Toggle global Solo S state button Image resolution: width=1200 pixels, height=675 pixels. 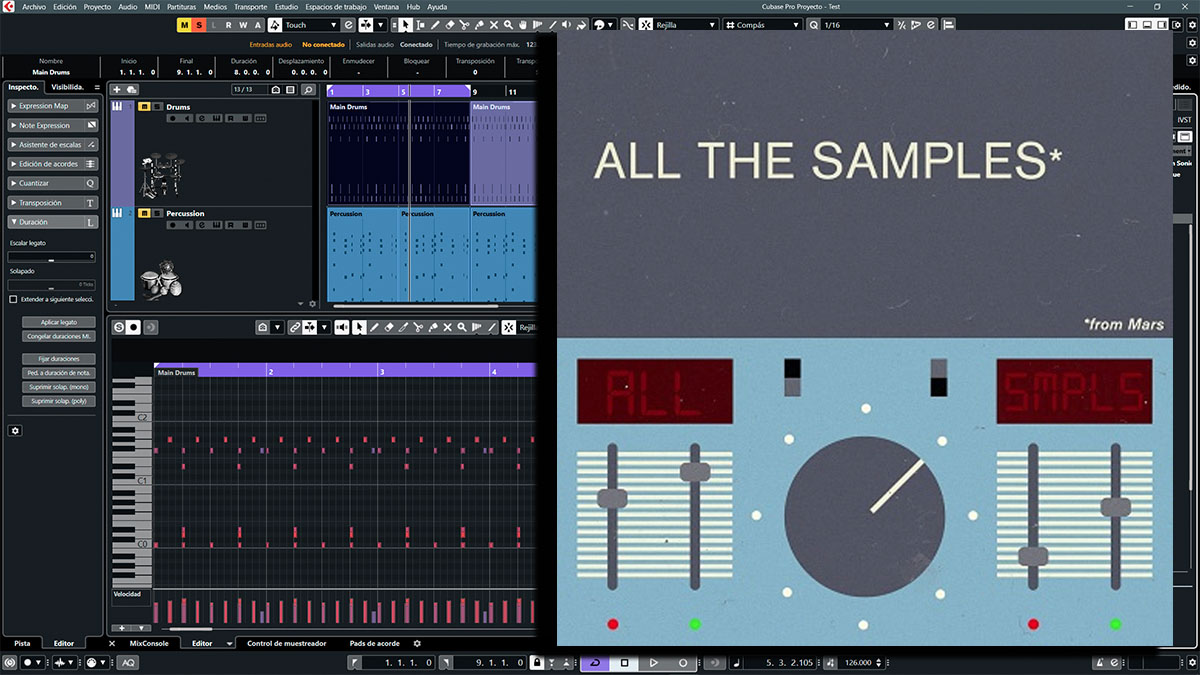pyautogui.click(x=199, y=24)
